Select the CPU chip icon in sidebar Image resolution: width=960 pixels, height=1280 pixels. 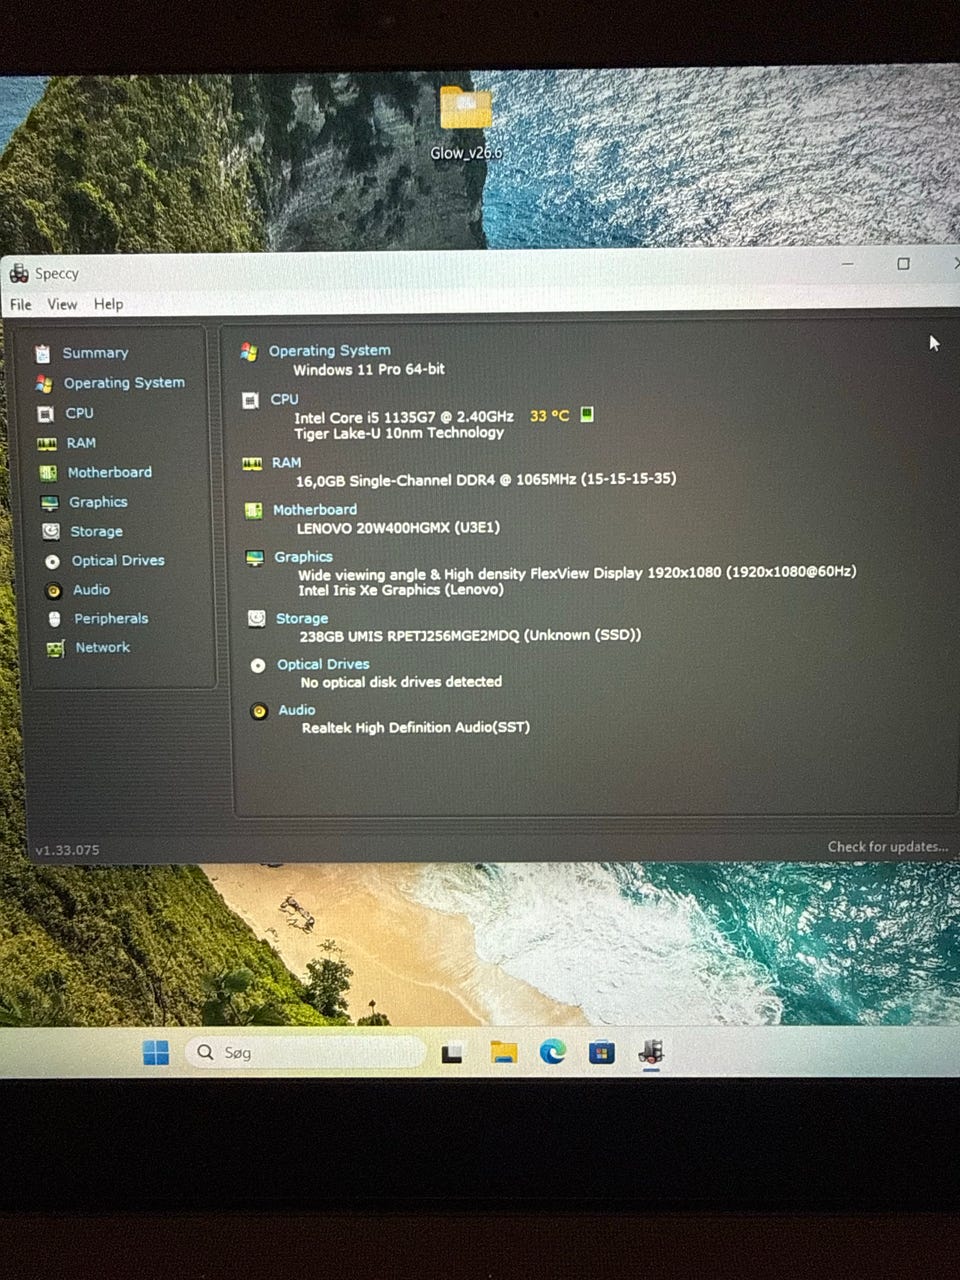pos(45,413)
